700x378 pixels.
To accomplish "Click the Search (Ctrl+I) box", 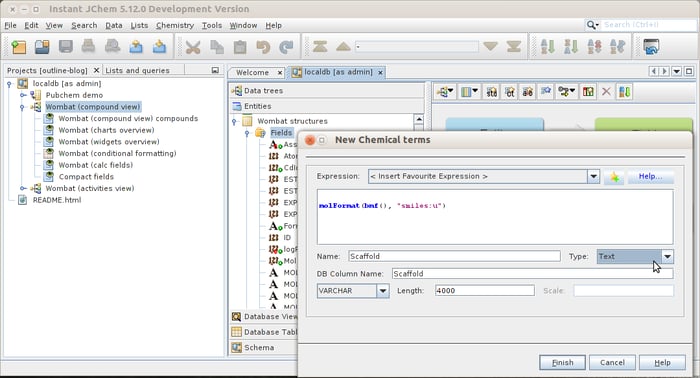I will pyautogui.click(x=648, y=25).
